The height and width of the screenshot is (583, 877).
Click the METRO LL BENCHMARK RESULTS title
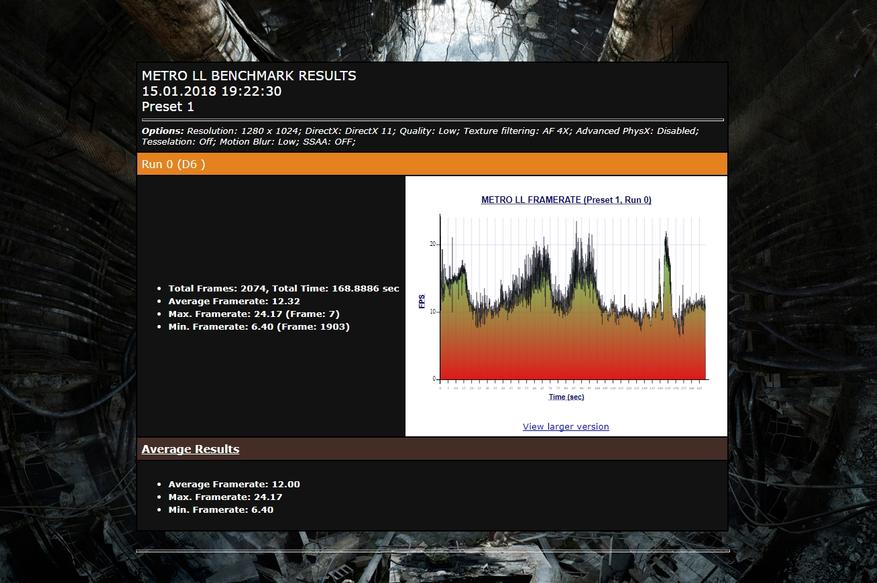pyautogui.click(x=248, y=75)
